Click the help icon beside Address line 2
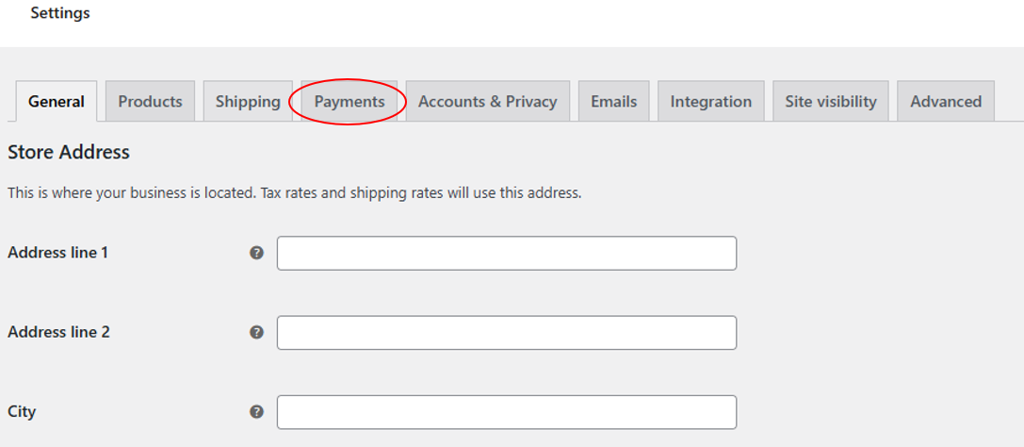Viewport: 1024px width, 447px height. point(256,332)
